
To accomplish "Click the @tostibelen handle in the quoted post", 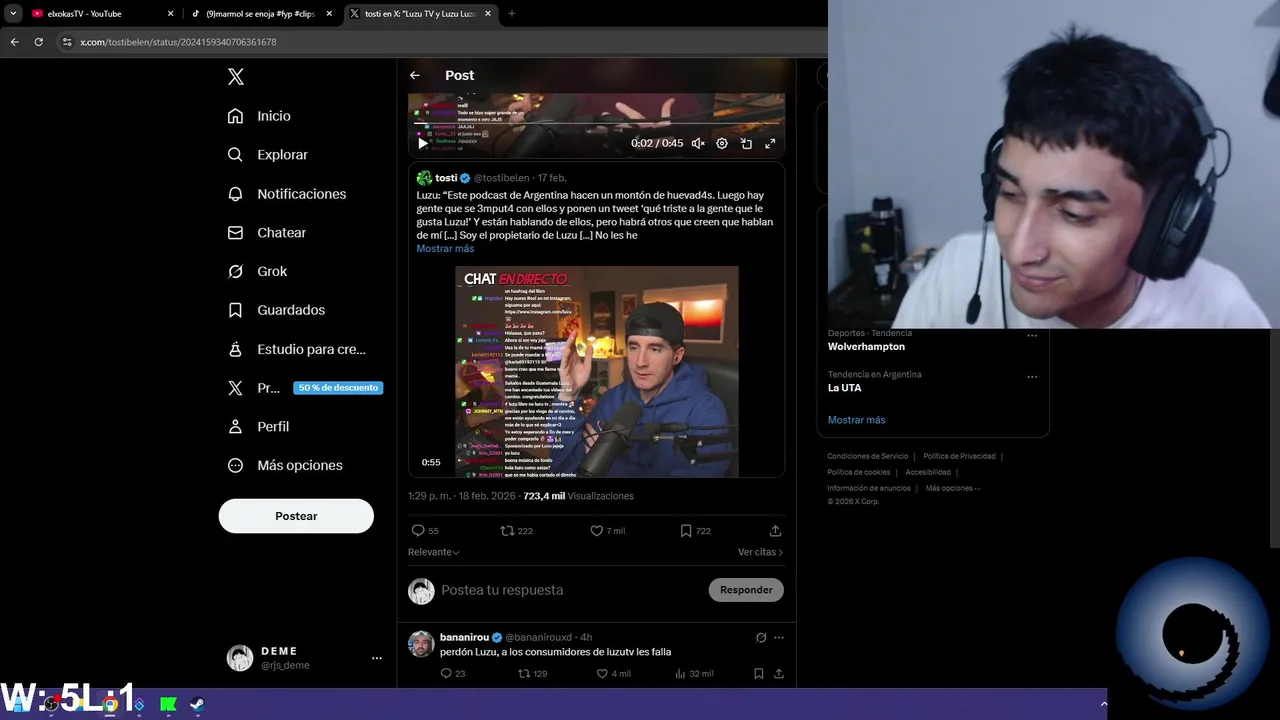I will tap(501, 178).
